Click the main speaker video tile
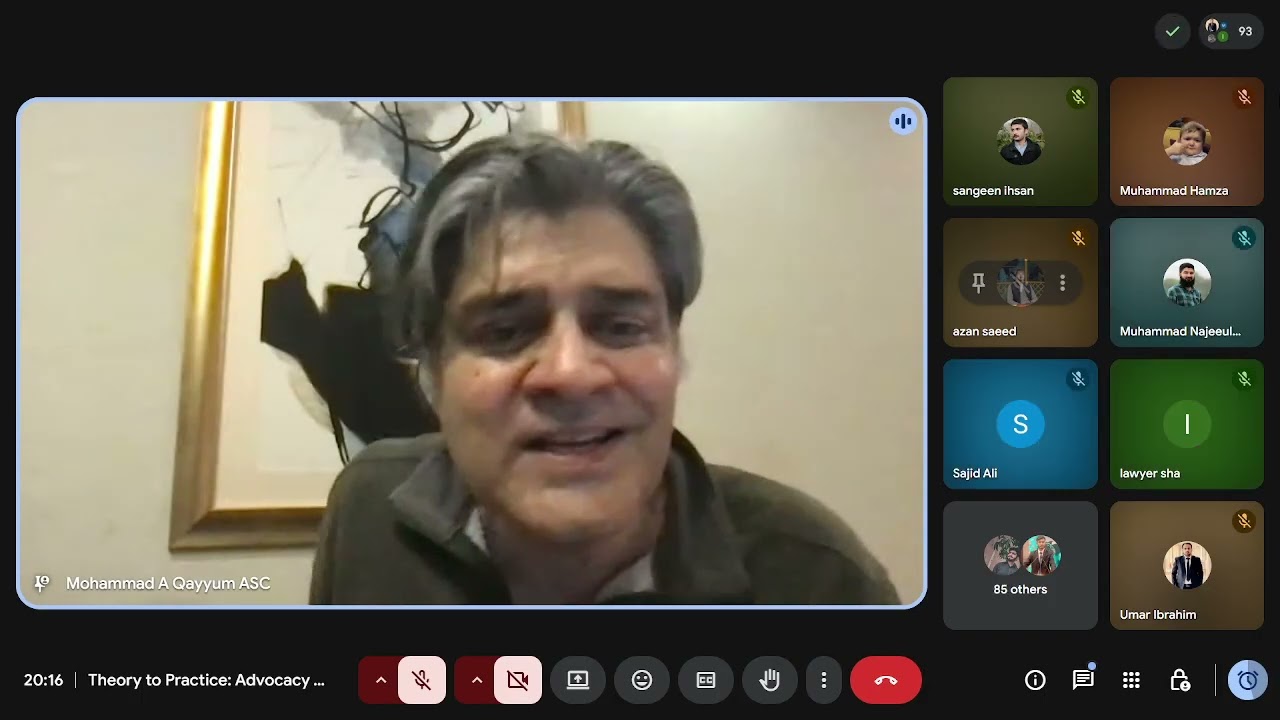1280x720 pixels. [x=472, y=353]
